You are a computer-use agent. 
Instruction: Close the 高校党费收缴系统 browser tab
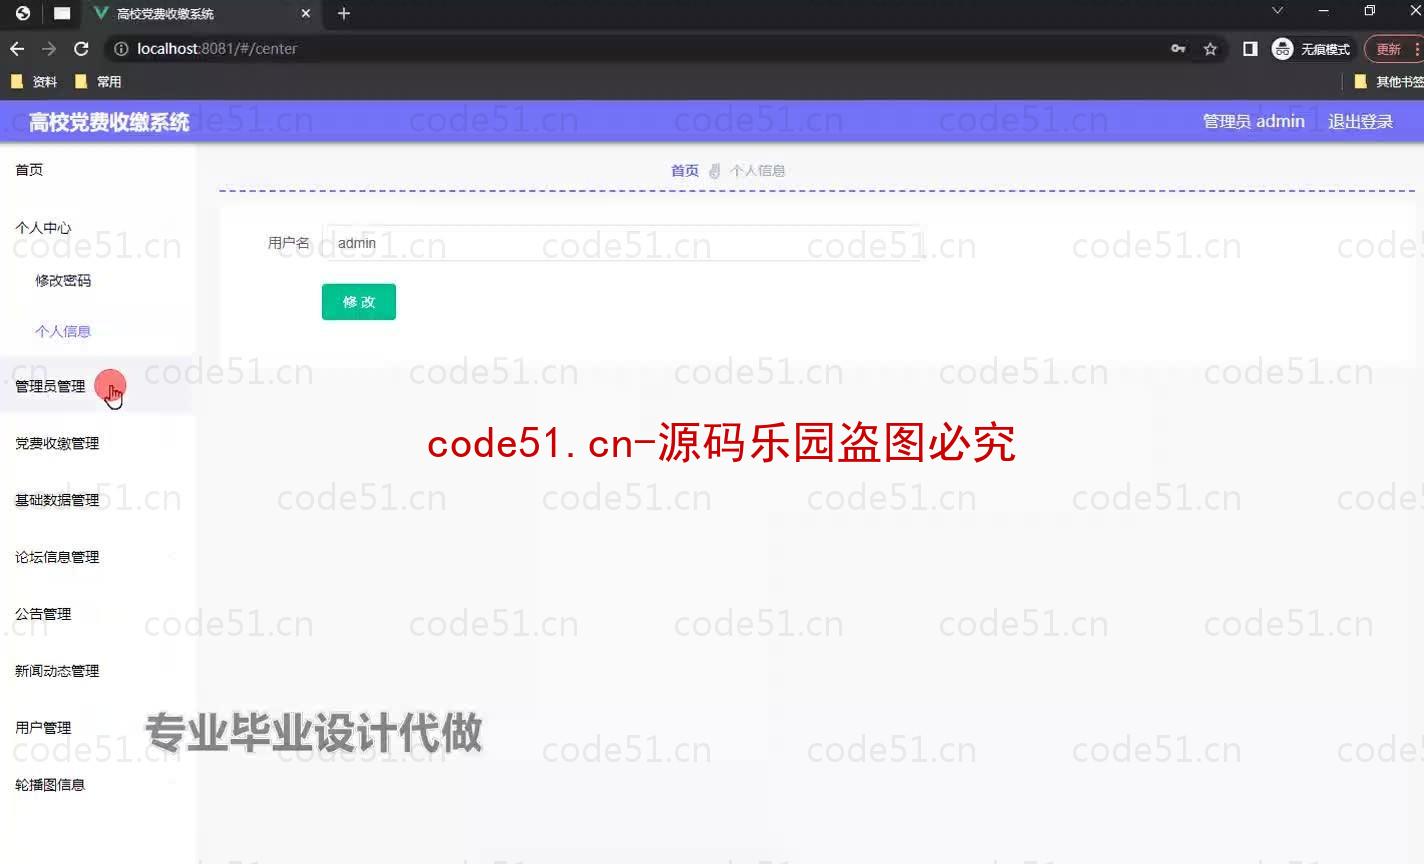(306, 13)
